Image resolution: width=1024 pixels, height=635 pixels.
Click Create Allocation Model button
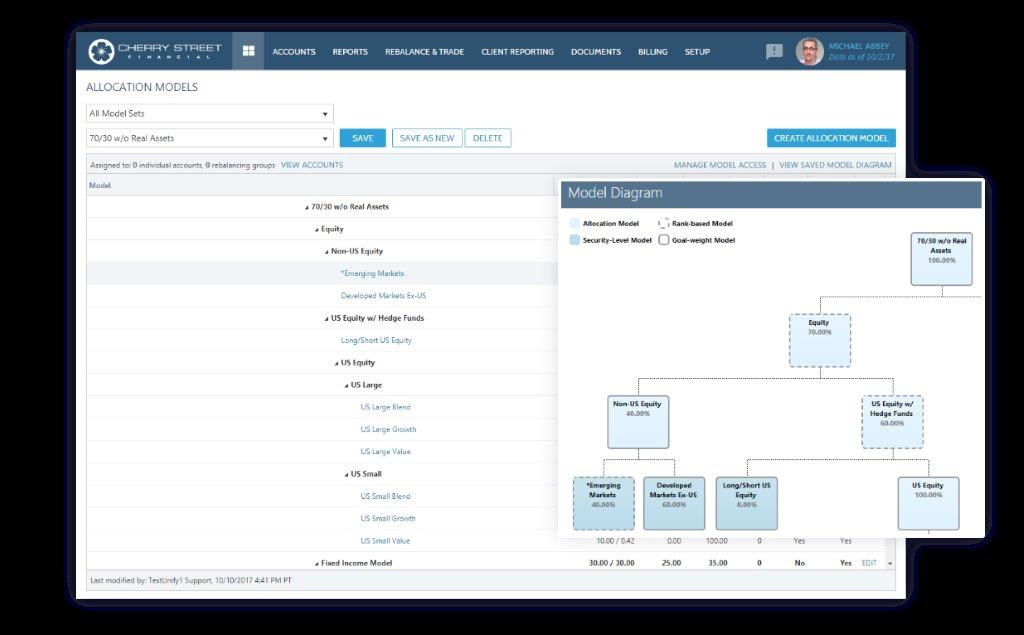click(831, 138)
